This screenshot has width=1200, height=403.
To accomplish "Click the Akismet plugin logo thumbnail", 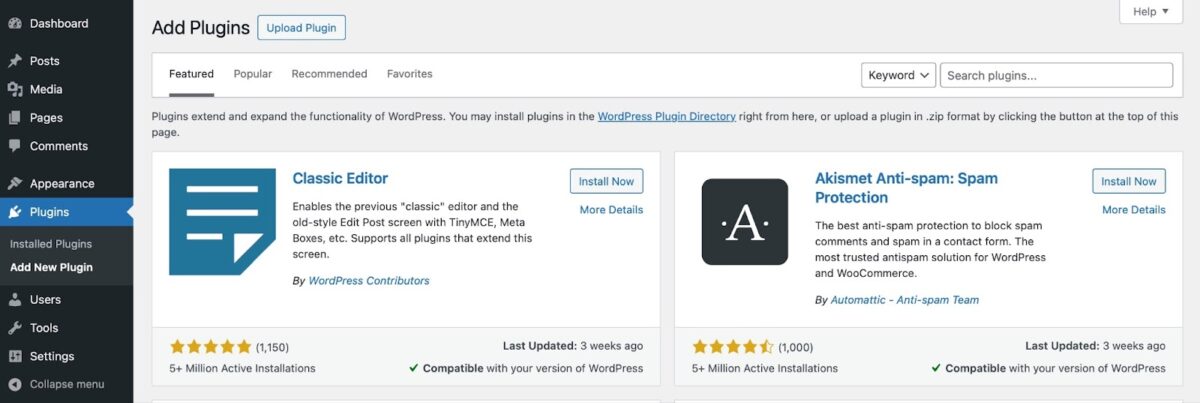I will pos(745,222).
